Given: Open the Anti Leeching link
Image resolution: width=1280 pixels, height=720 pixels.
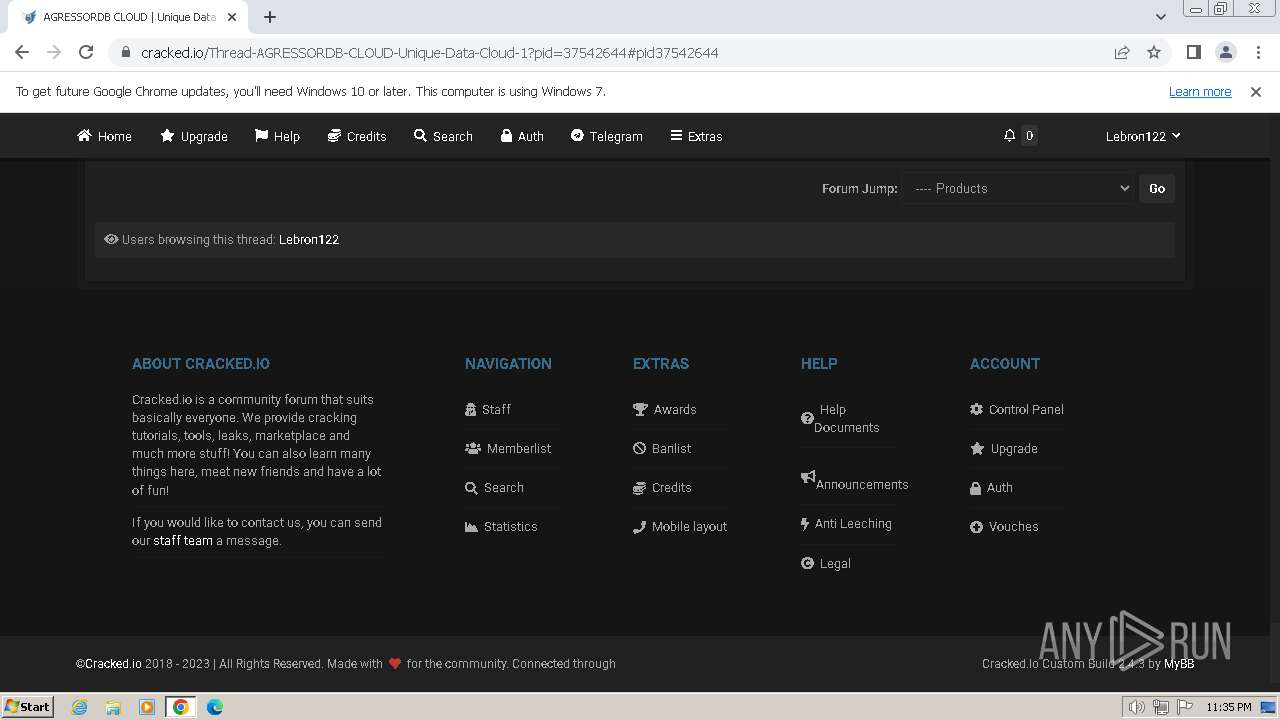Looking at the screenshot, I should pos(846,523).
